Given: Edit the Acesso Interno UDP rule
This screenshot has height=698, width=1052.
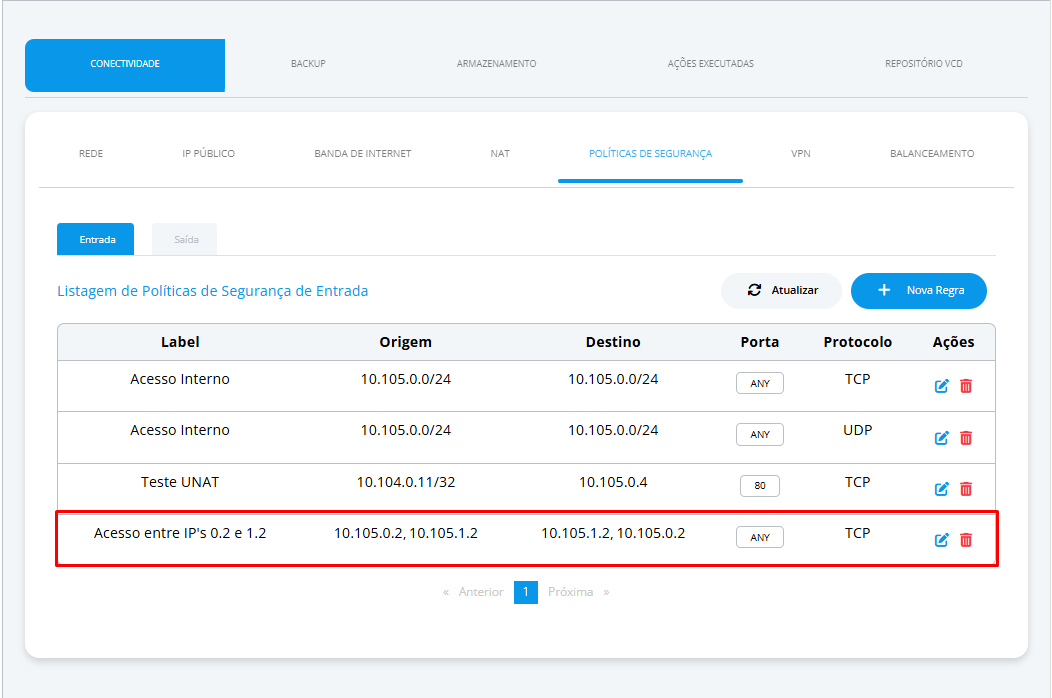Looking at the screenshot, I should point(941,438).
